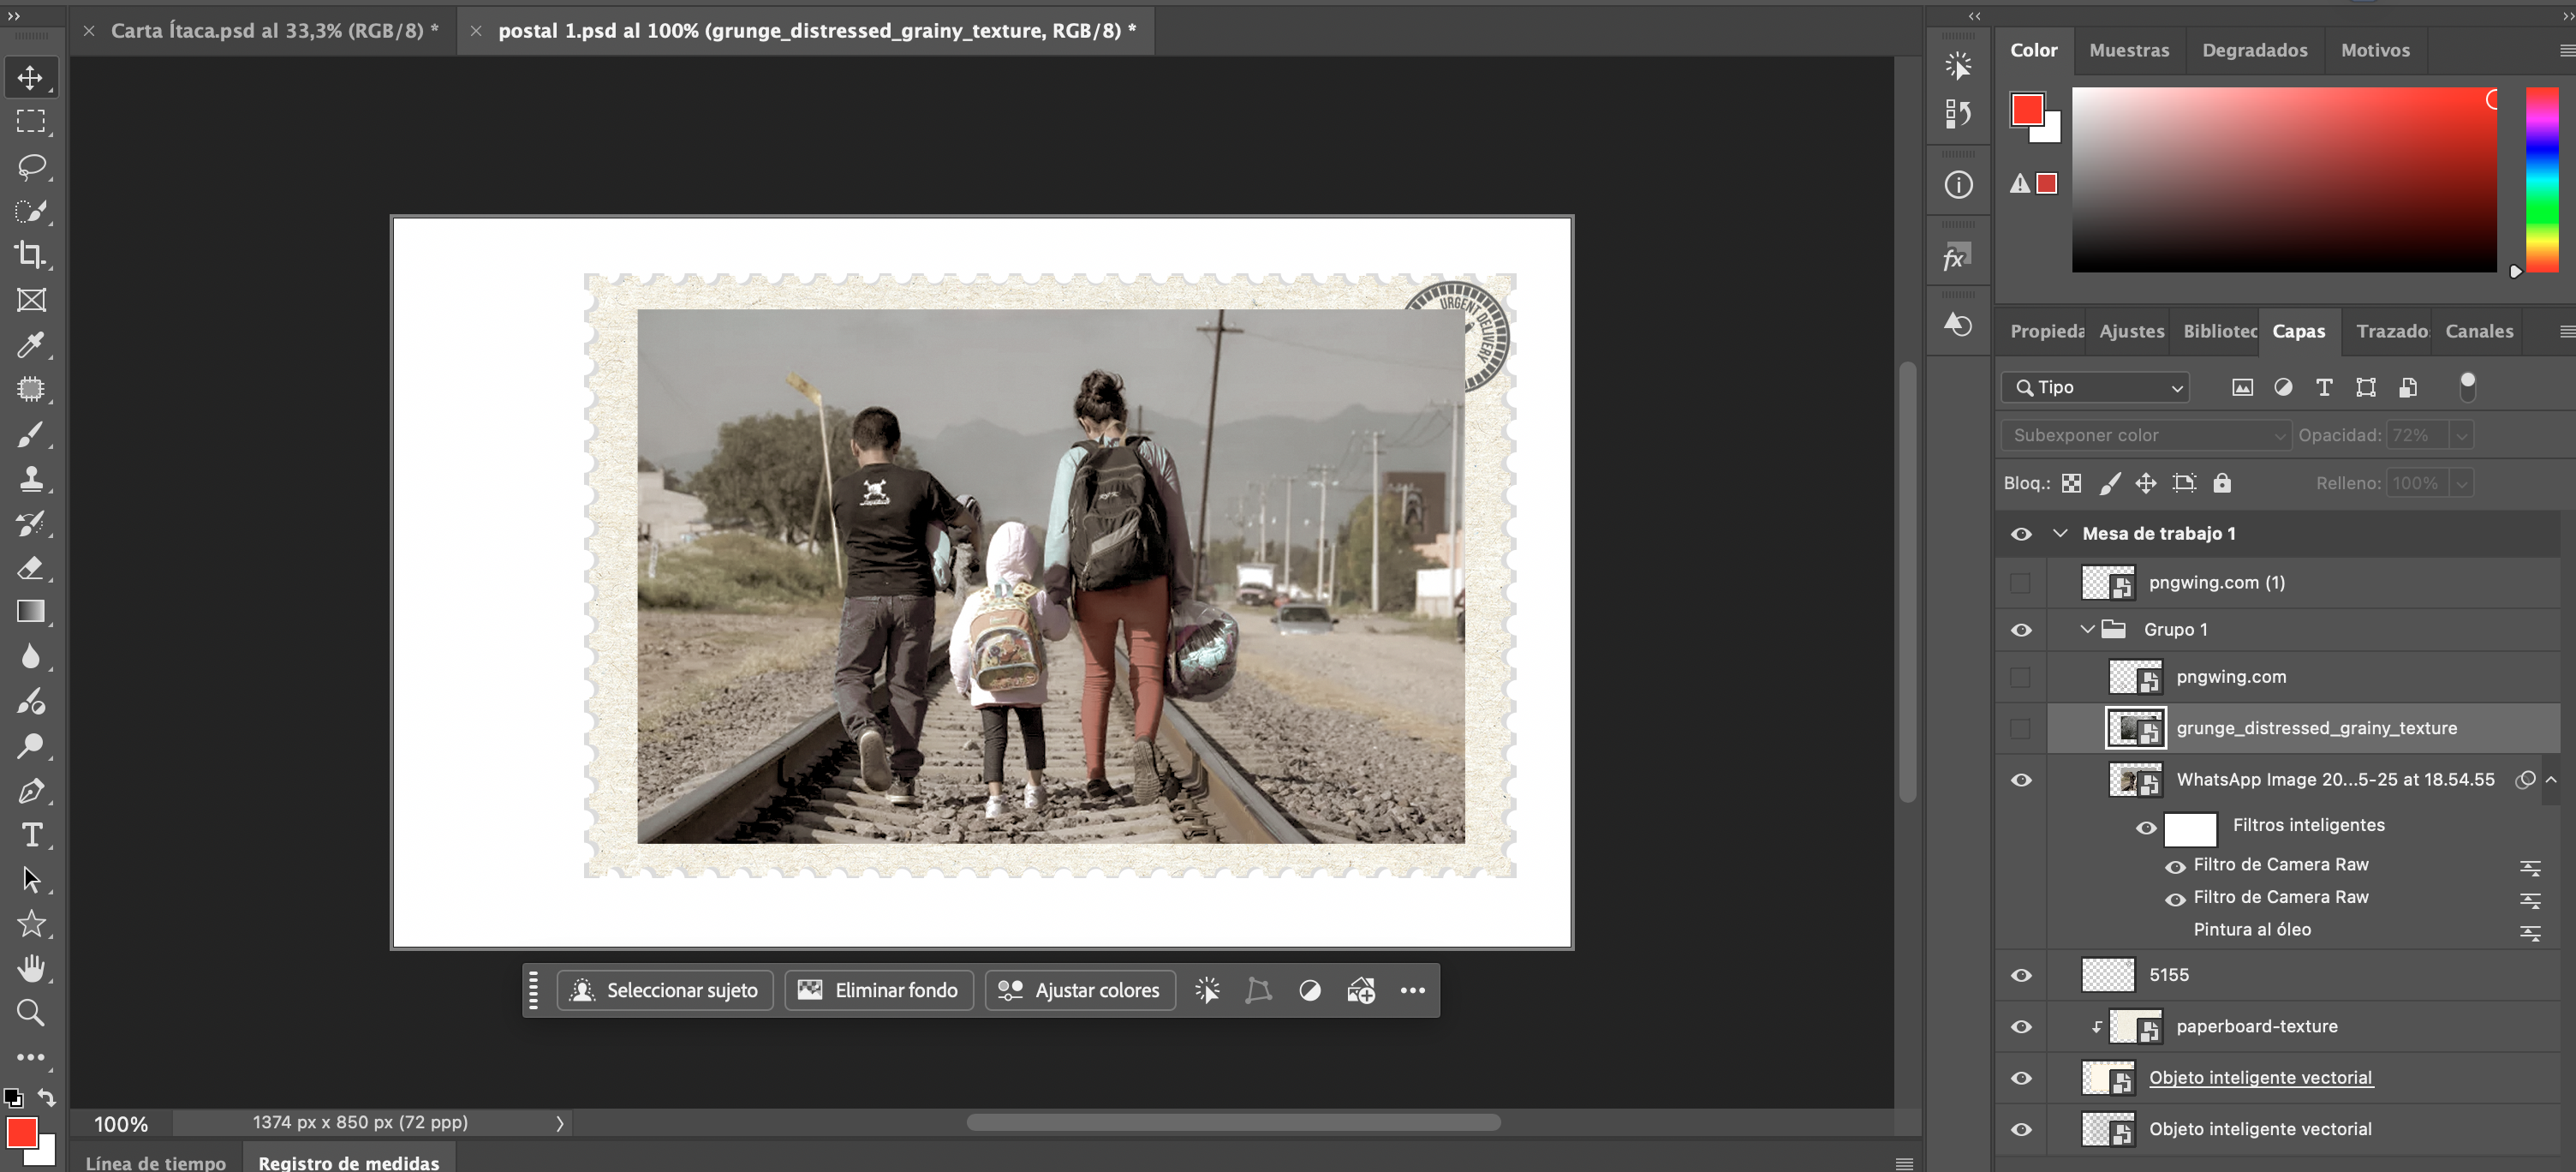Open status bar info arrow menu
The width and height of the screenshot is (2576, 1172).
click(560, 1123)
